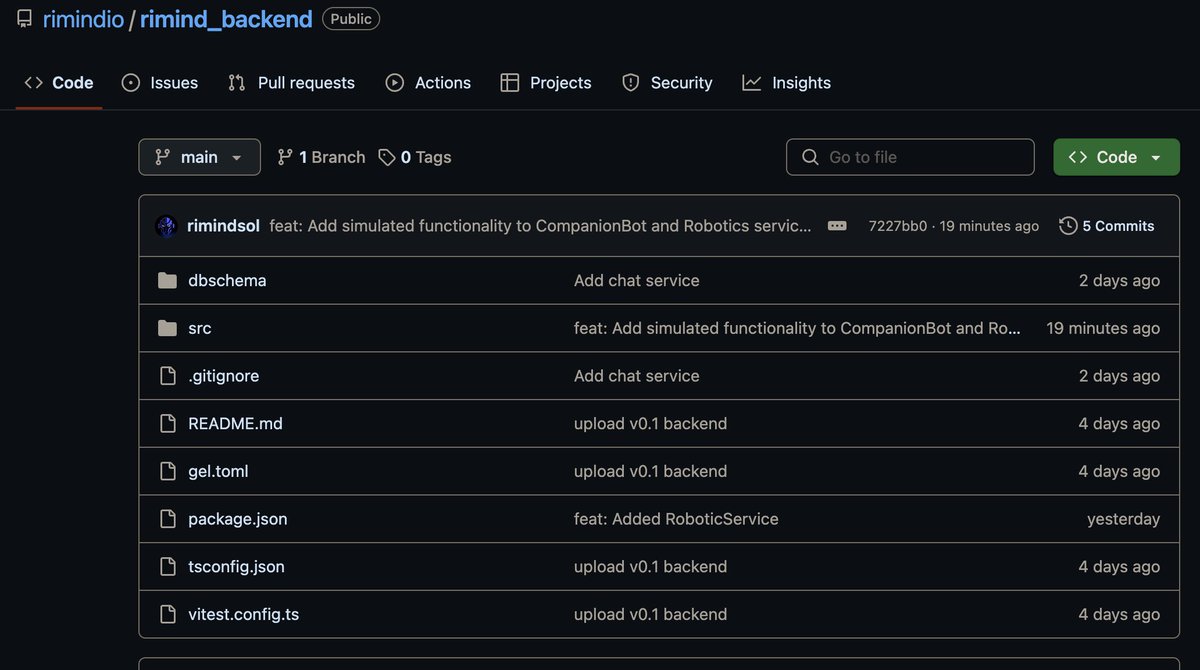Open the rimind_backend repository link
The height and width of the screenshot is (670, 1200).
tap(226, 19)
